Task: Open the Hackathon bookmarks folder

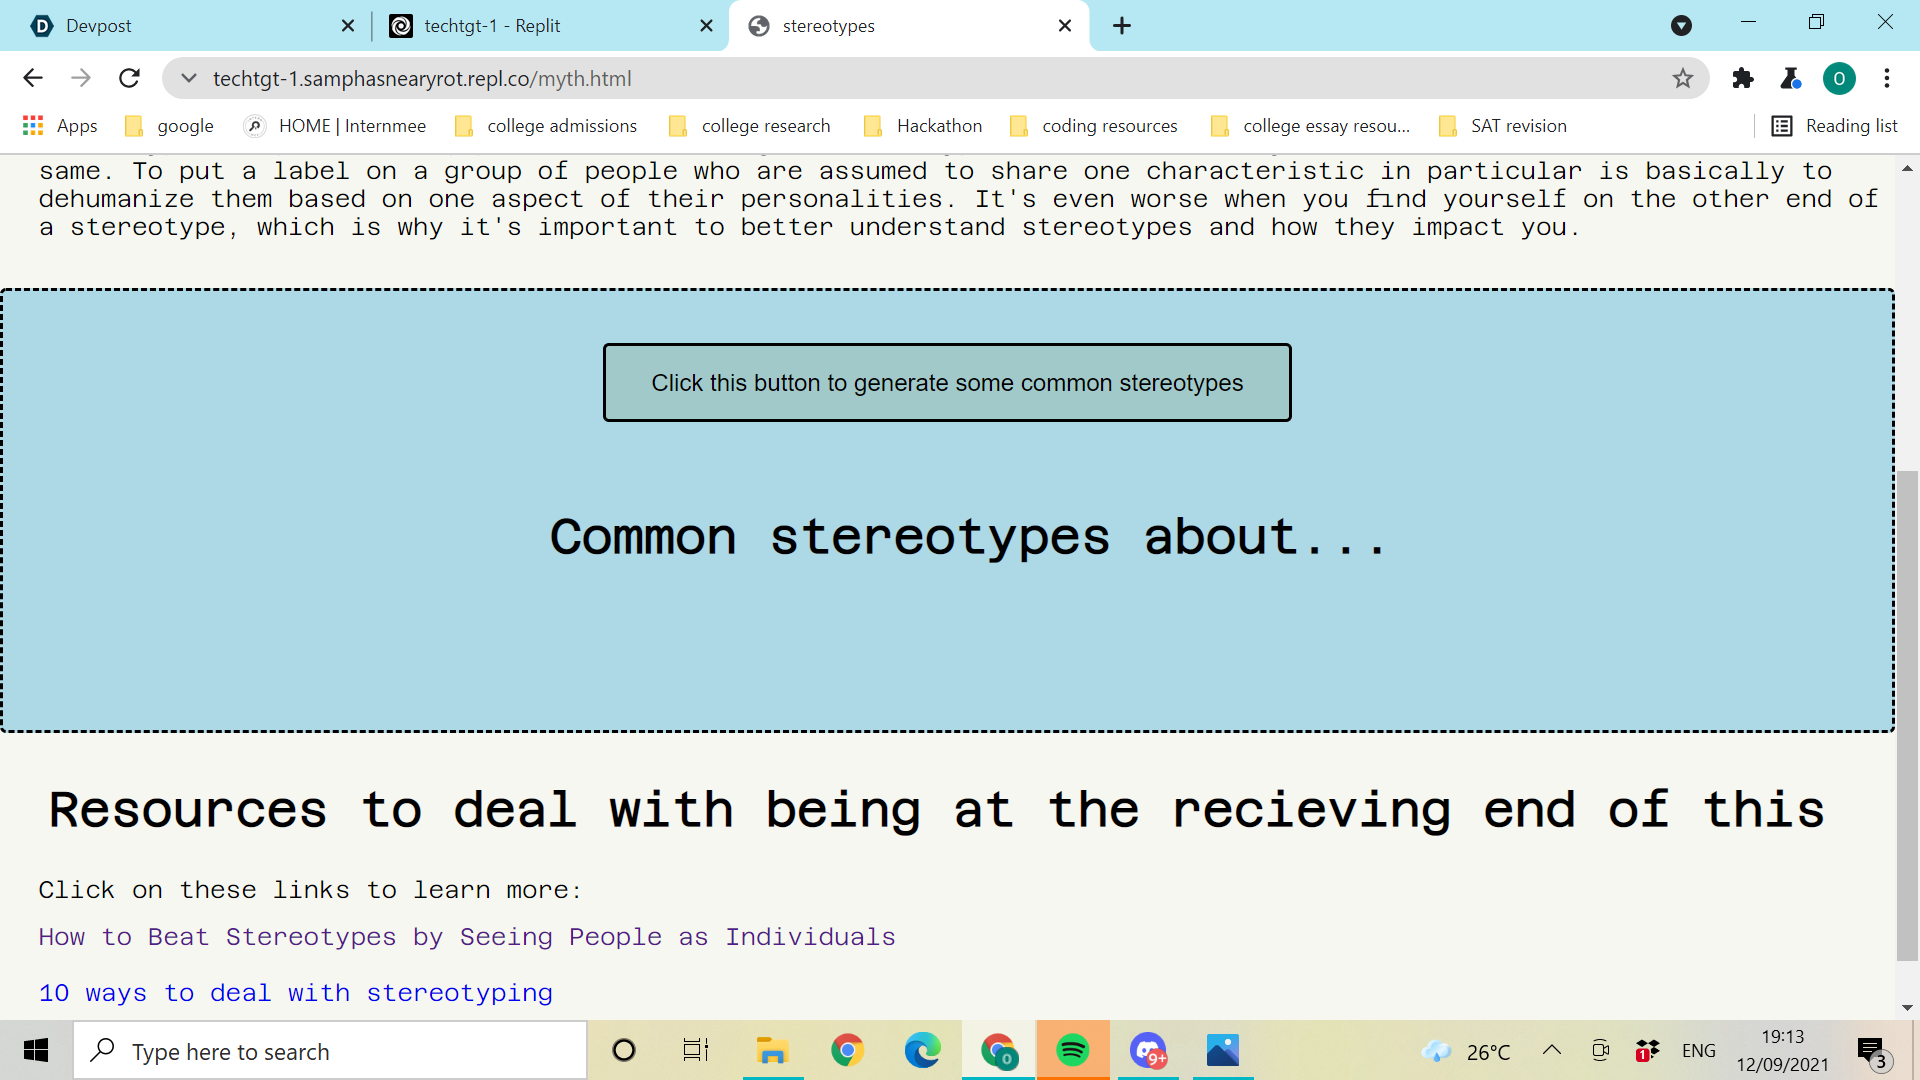Action: point(923,126)
